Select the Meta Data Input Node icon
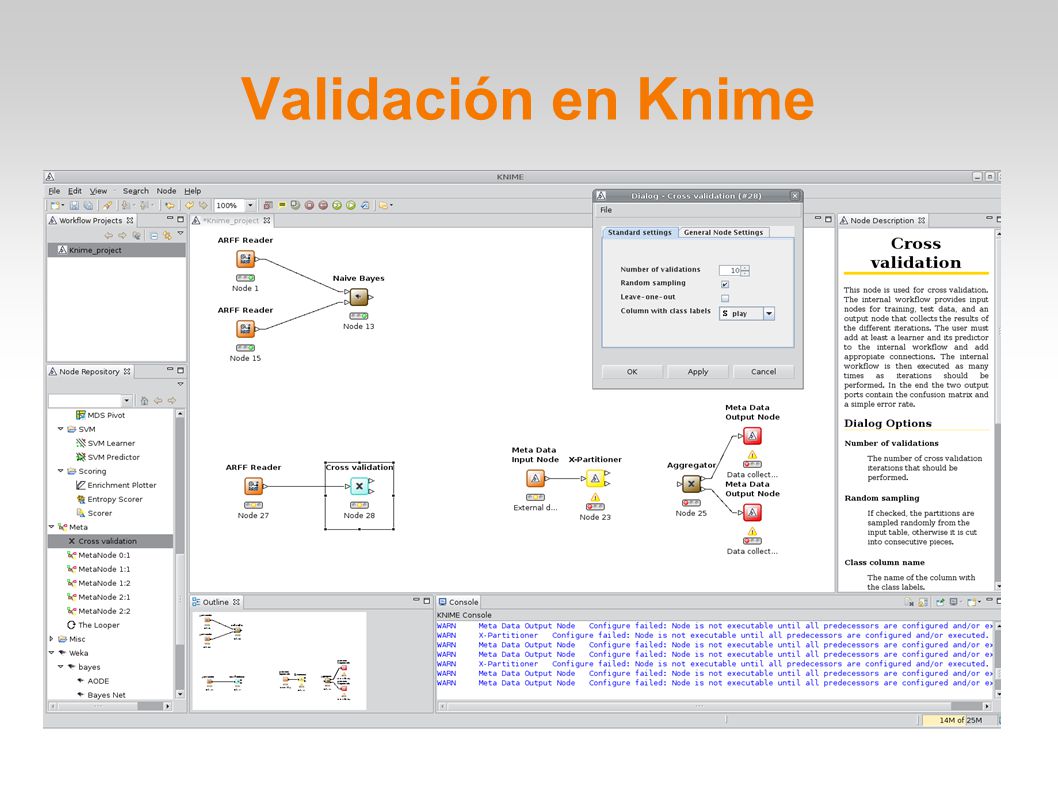The image size is (1058, 793). pyautogui.click(x=535, y=478)
